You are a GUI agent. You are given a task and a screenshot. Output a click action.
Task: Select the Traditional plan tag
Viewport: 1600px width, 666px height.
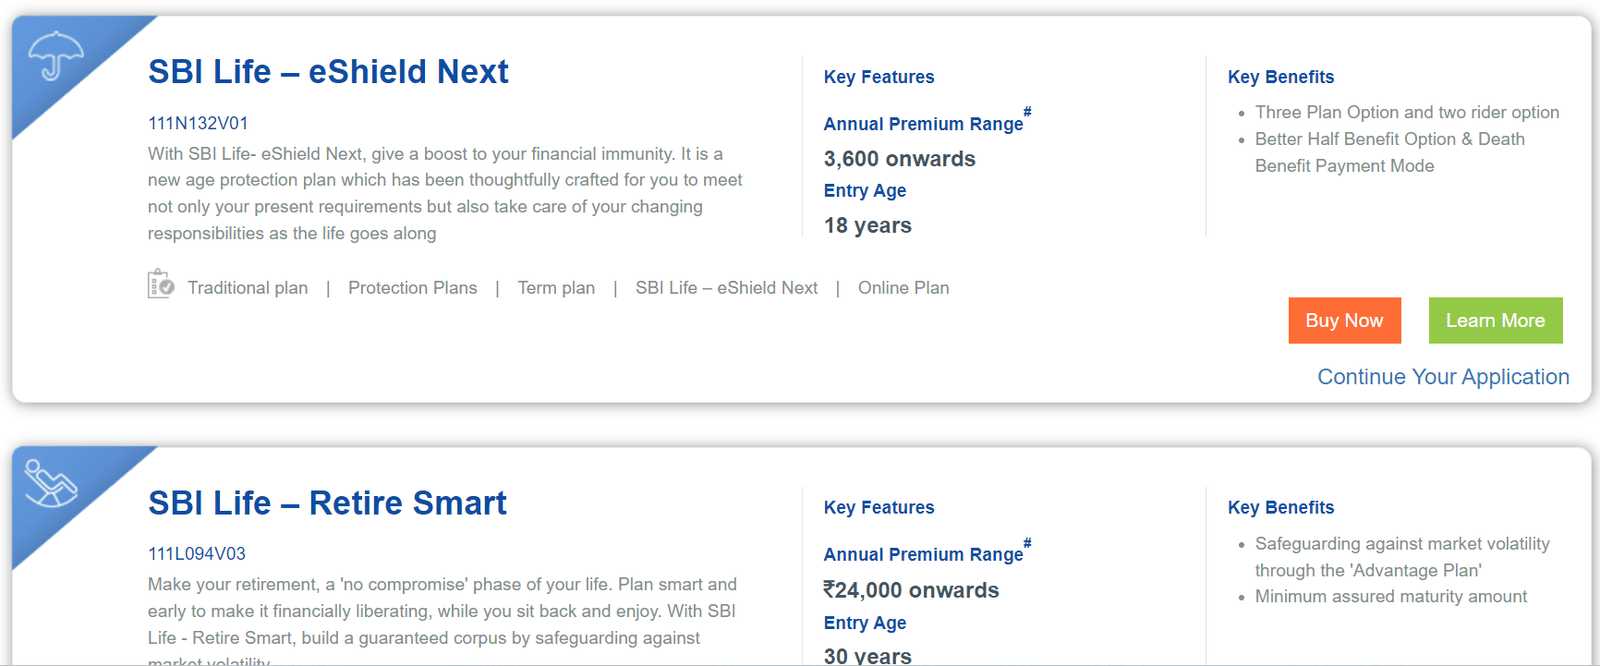point(248,288)
